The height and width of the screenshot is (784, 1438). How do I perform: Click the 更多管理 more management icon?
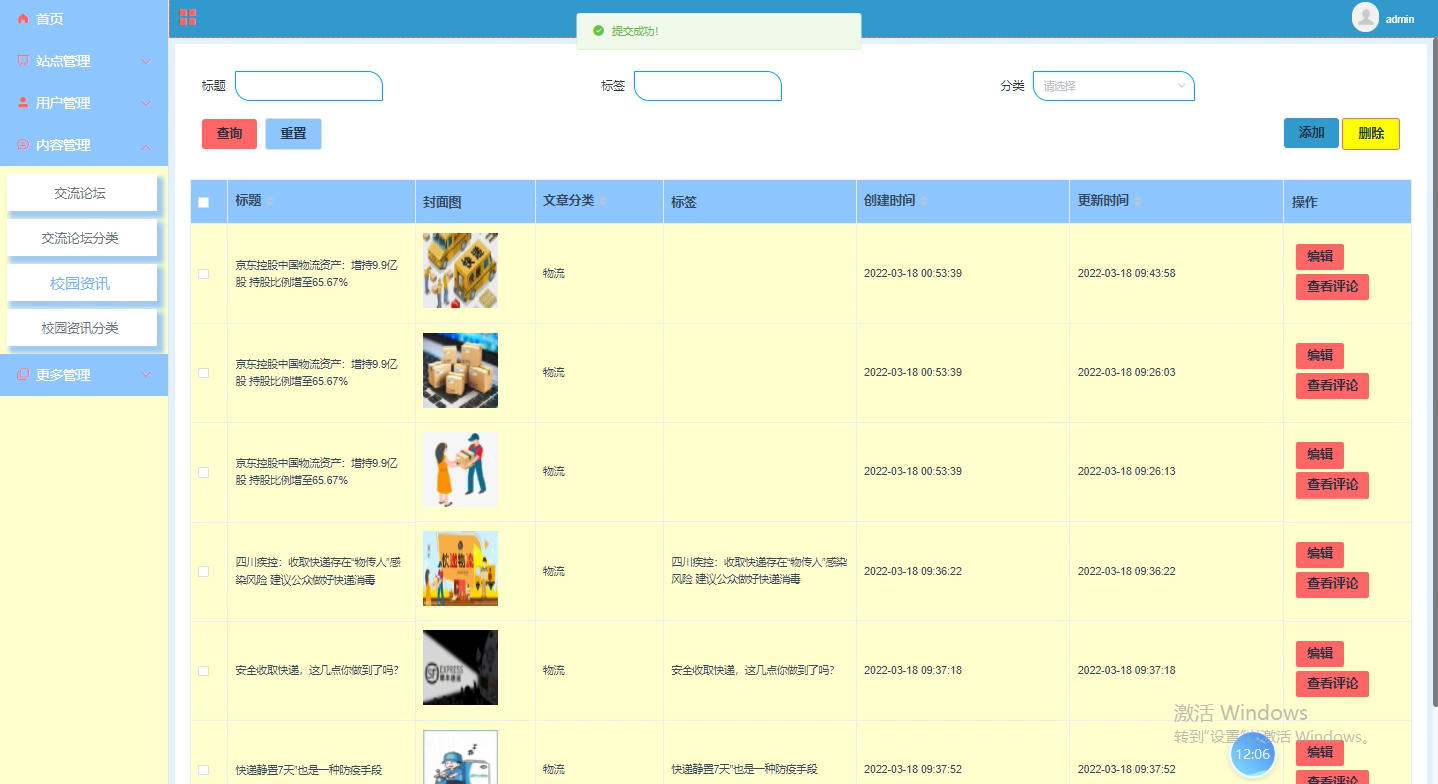pyautogui.click(x=22, y=375)
